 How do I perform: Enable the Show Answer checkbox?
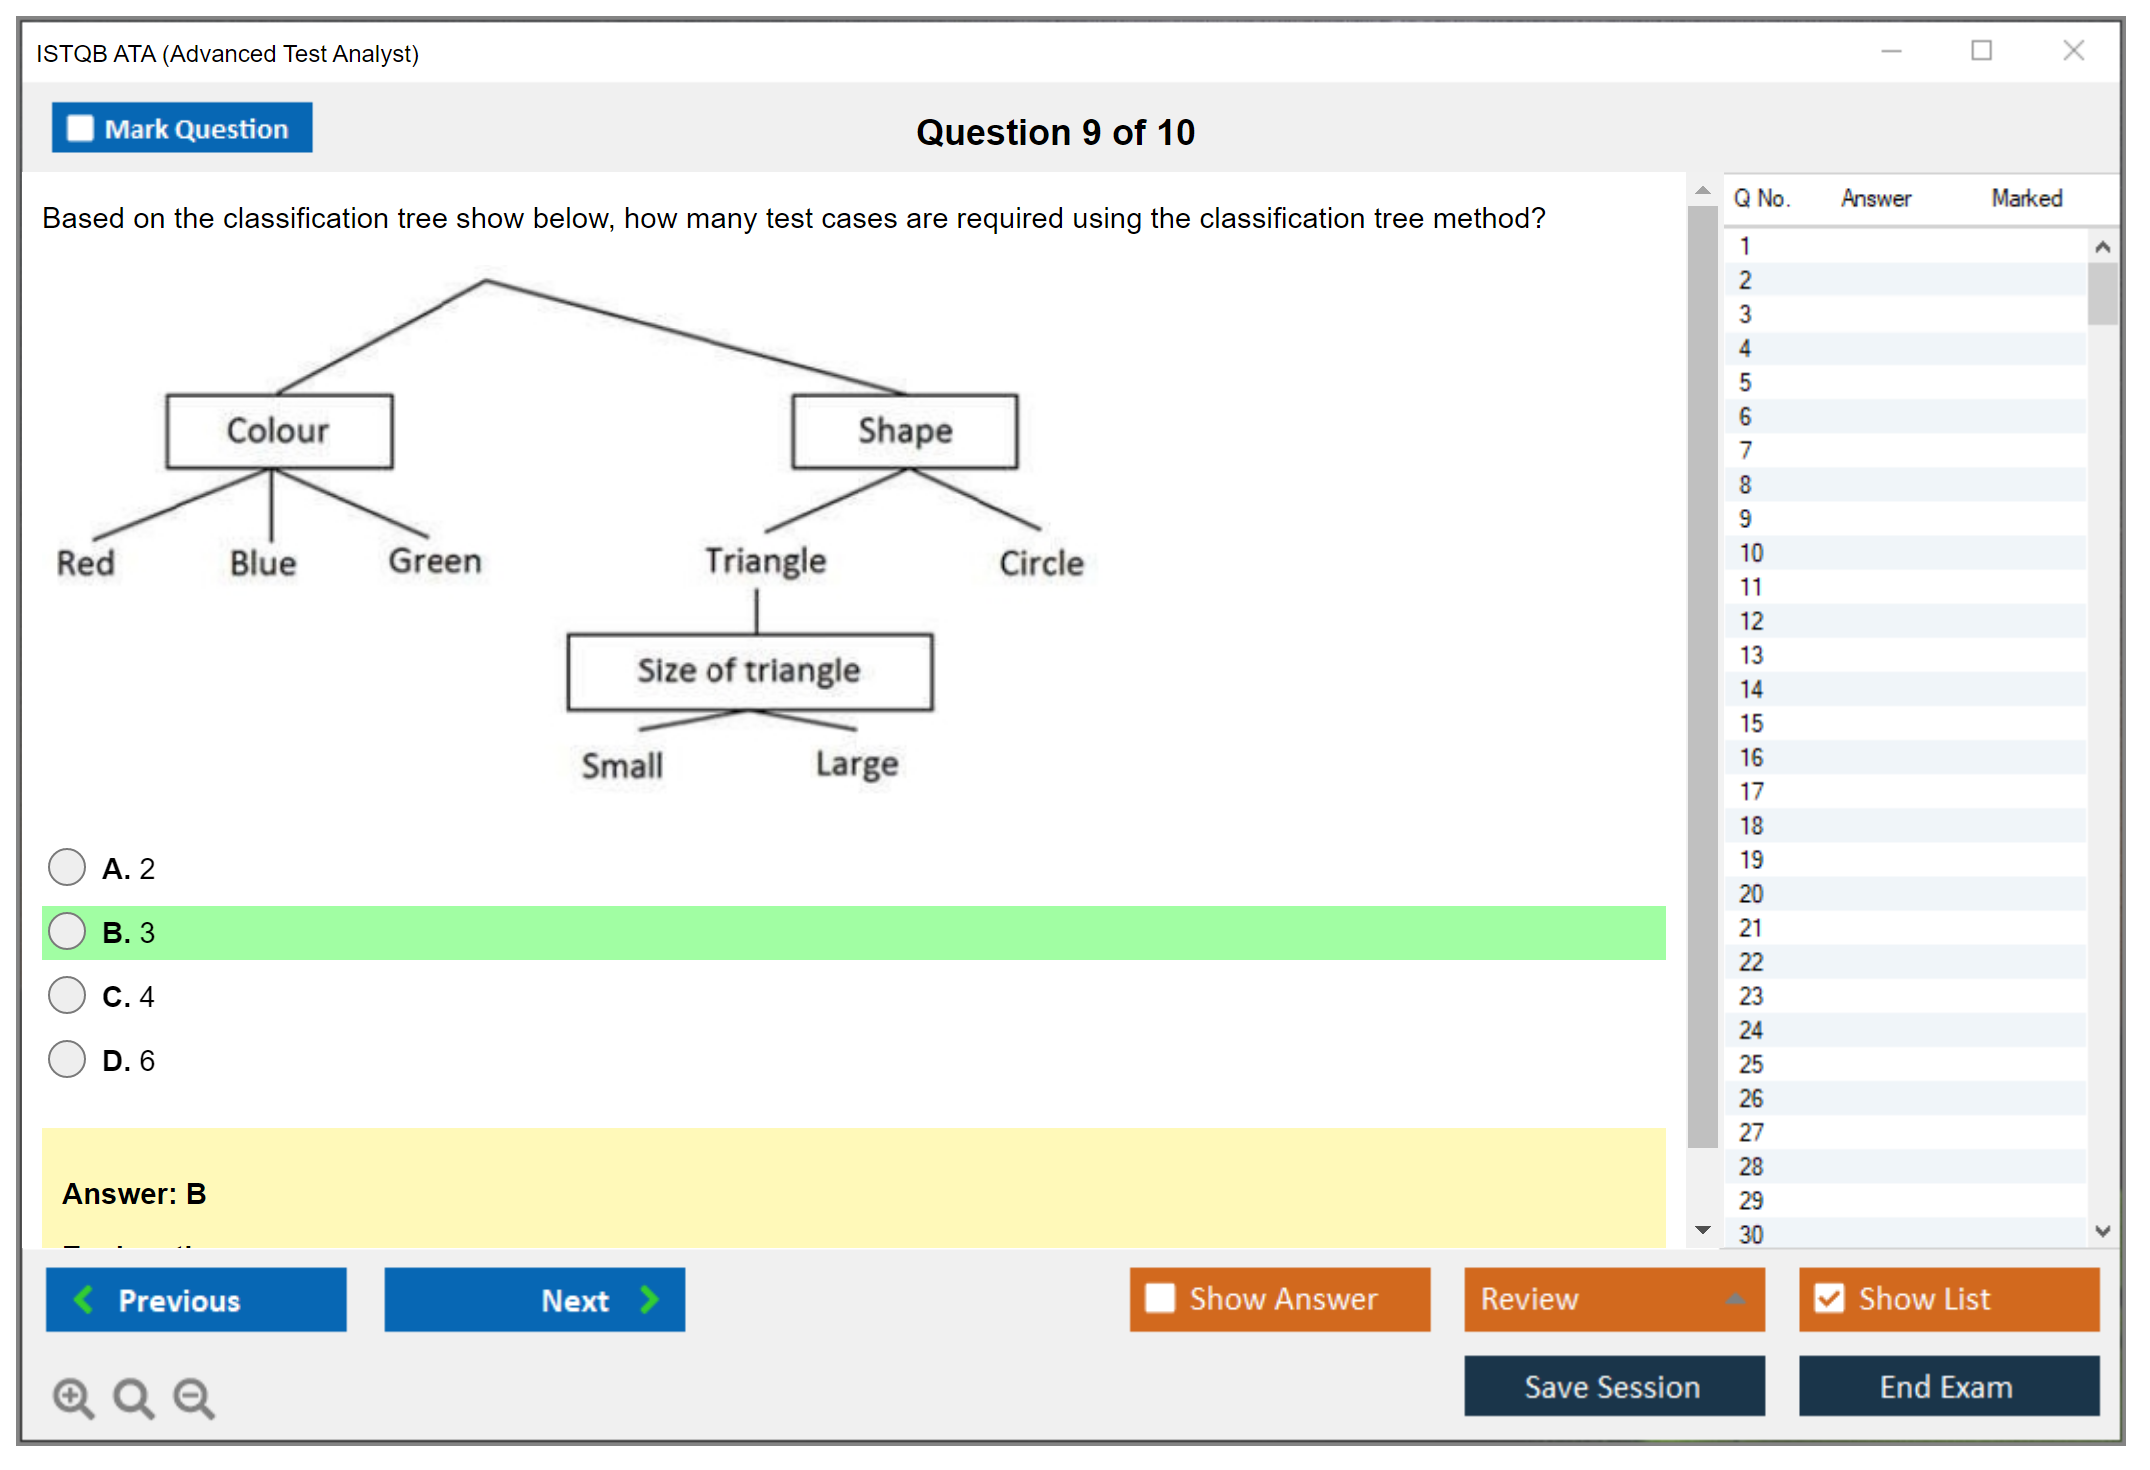[x=1160, y=1298]
